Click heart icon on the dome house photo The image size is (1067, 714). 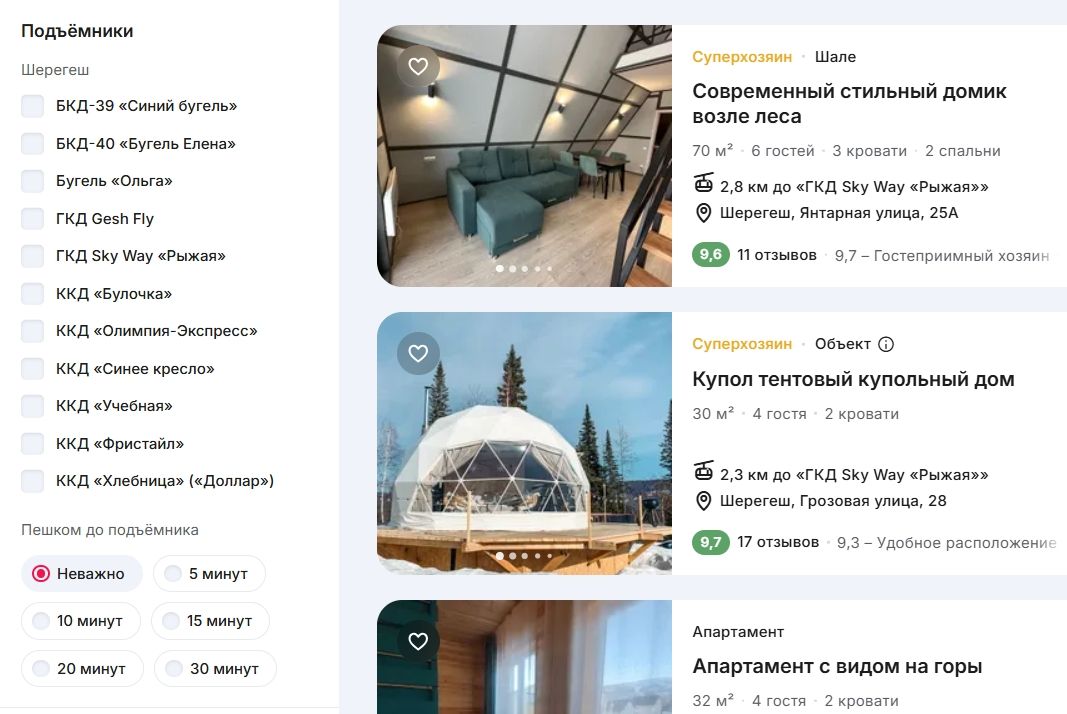[x=418, y=353]
